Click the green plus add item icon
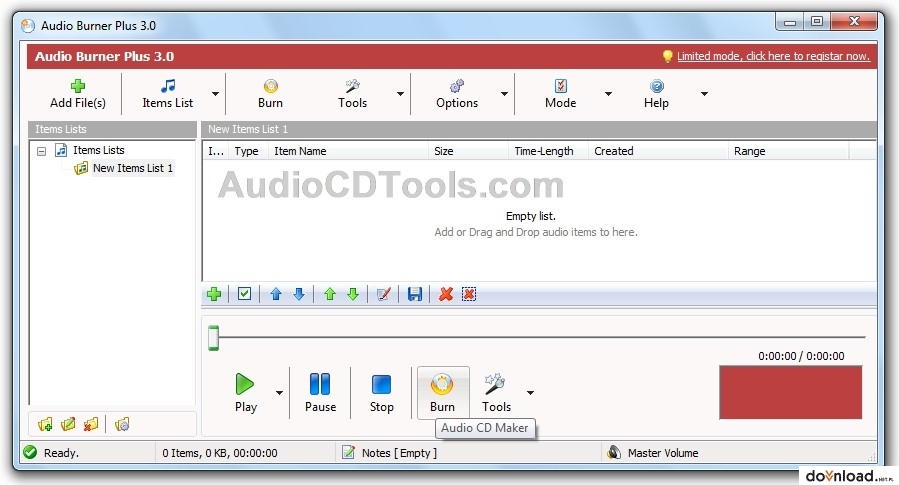The height and width of the screenshot is (485, 899). (214, 294)
